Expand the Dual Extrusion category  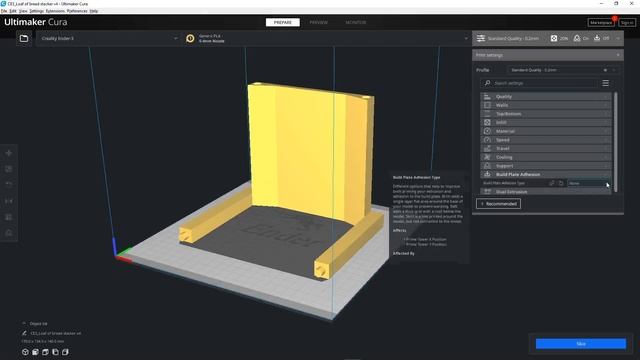pos(546,191)
